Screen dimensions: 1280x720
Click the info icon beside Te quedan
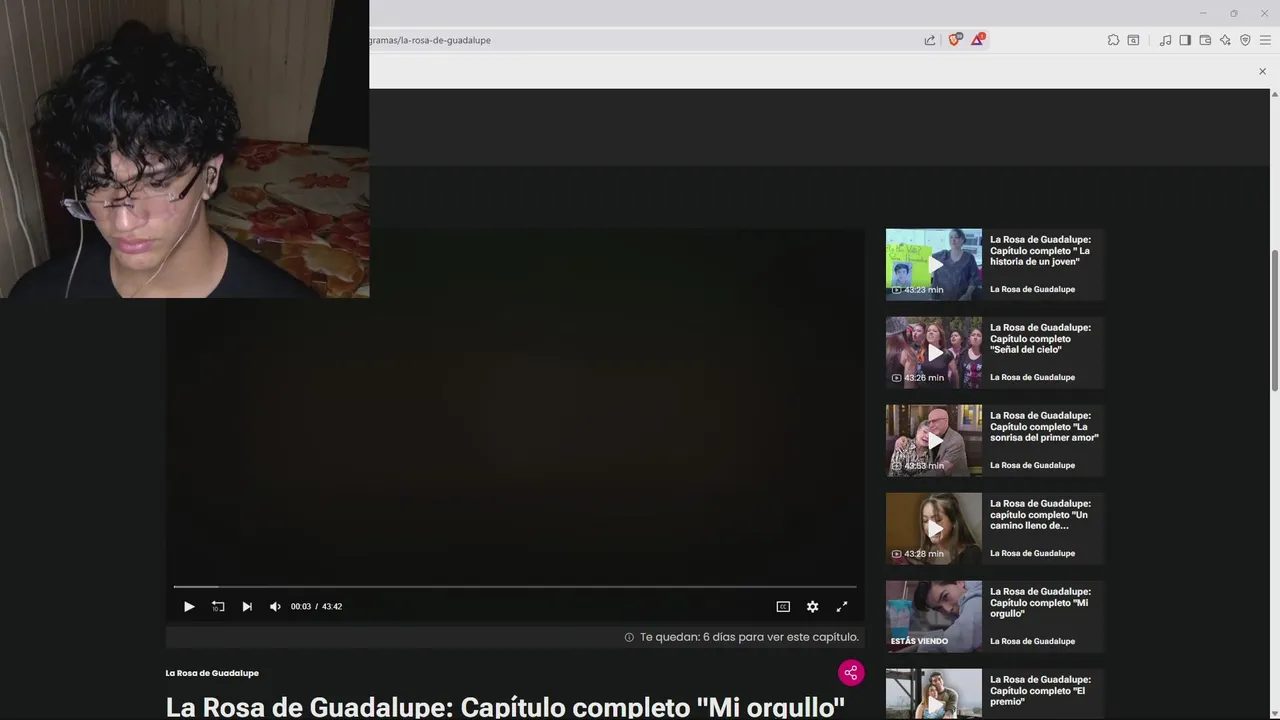click(629, 637)
